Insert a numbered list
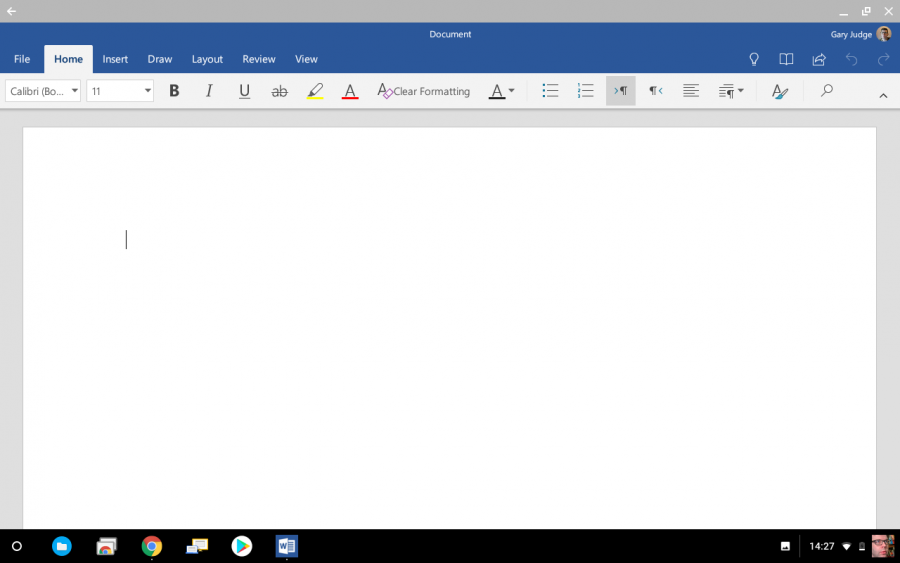 [585, 91]
